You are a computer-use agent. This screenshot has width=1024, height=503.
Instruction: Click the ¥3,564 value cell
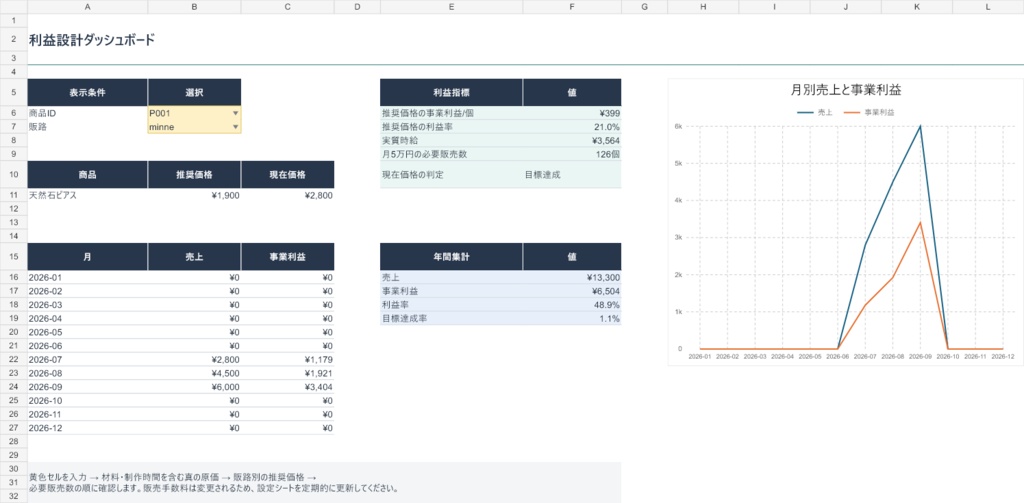coord(572,140)
